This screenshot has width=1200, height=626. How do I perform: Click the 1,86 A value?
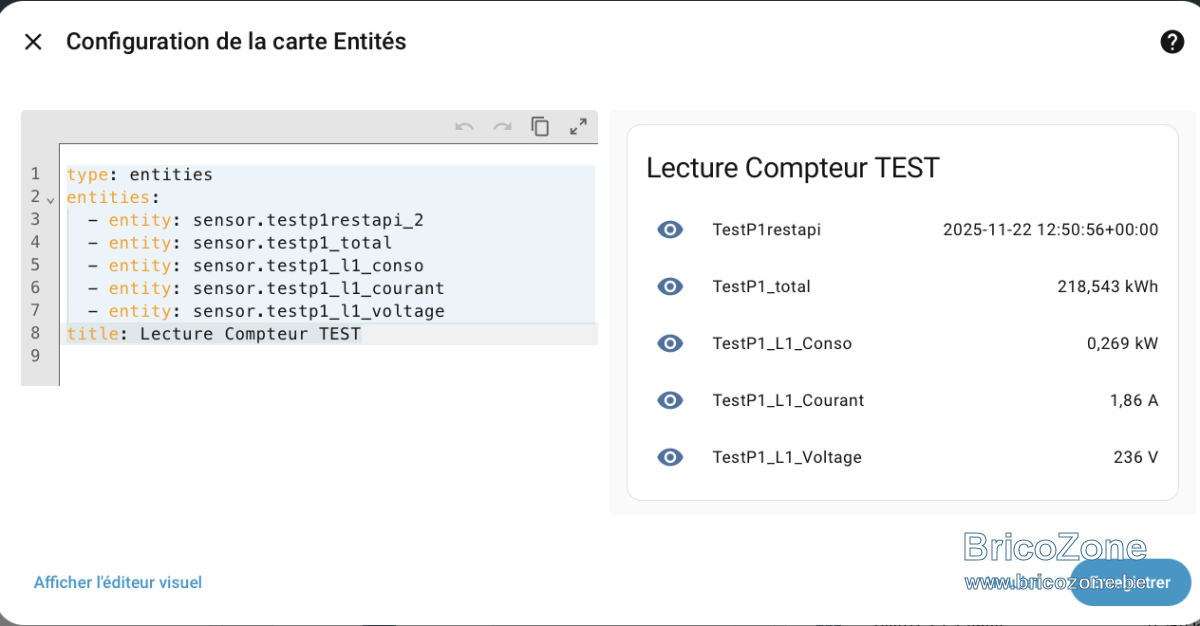[x=1134, y=400]
